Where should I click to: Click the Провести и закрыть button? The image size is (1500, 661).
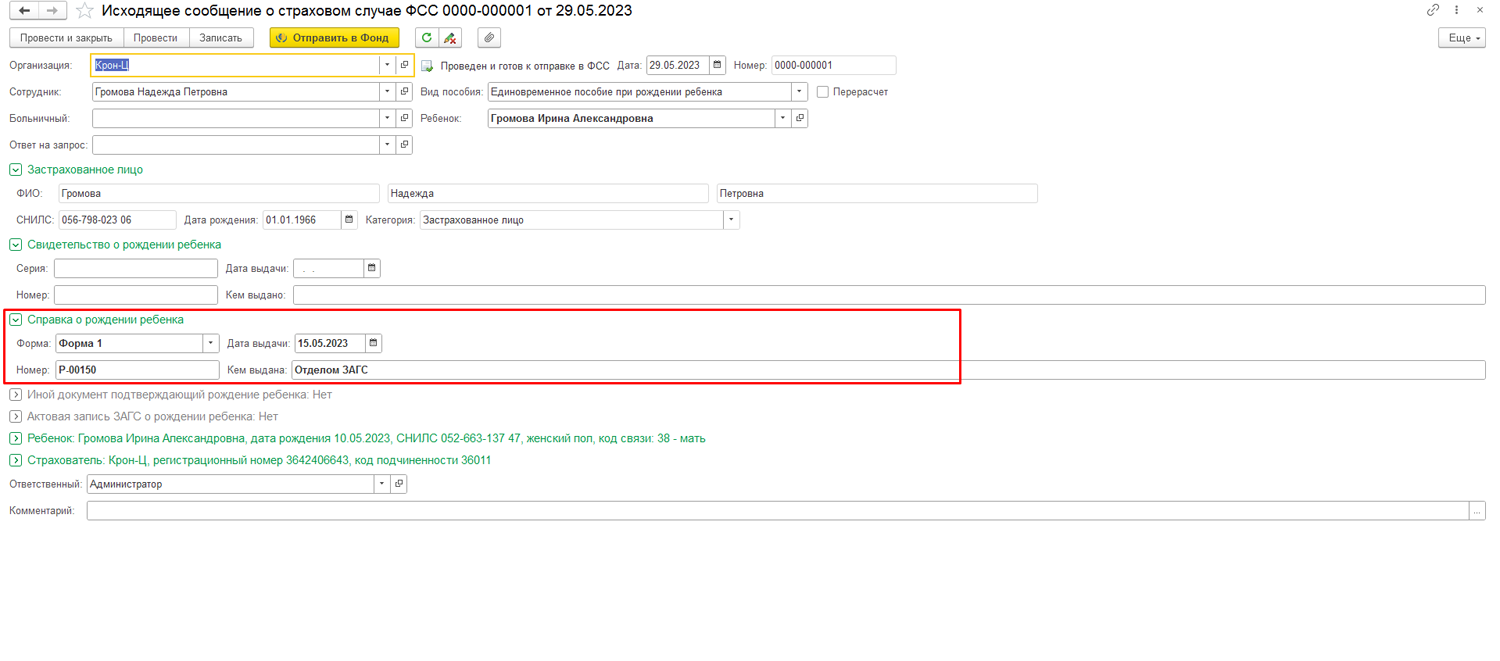[67, 38]
